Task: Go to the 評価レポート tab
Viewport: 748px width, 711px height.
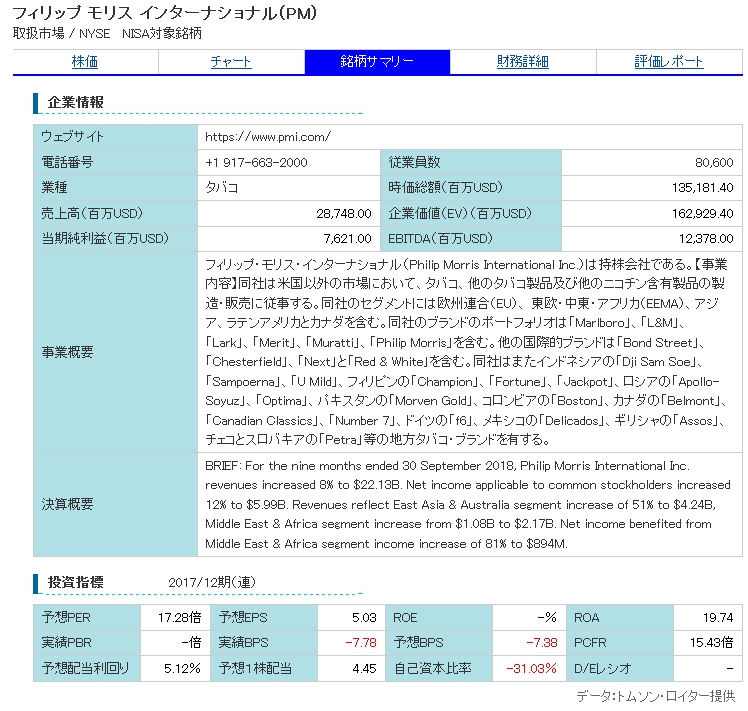Action: (x=669, y=62)
